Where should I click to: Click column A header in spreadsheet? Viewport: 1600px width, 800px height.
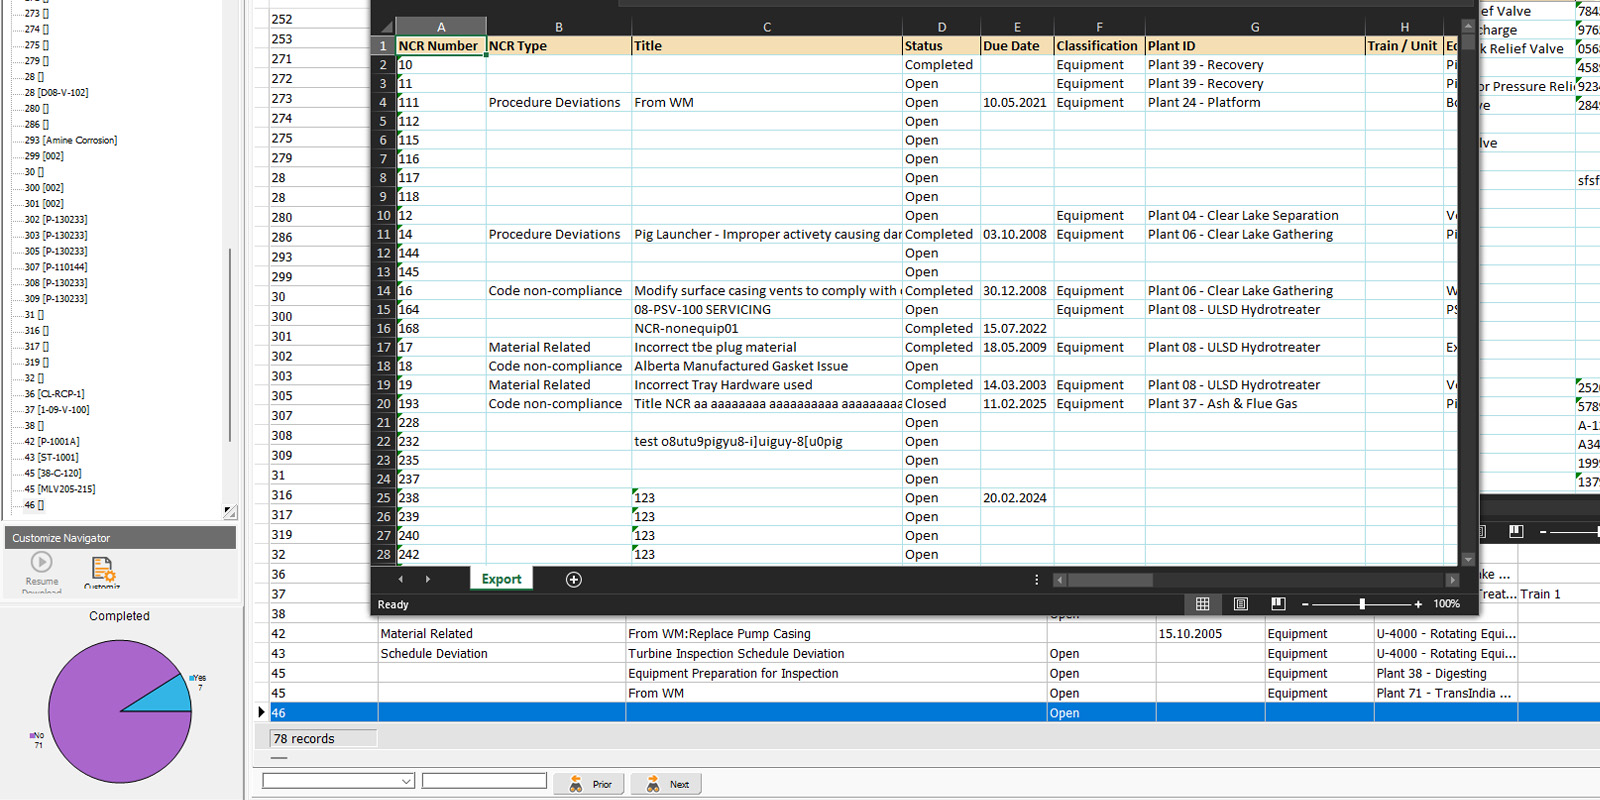(441, 27)
